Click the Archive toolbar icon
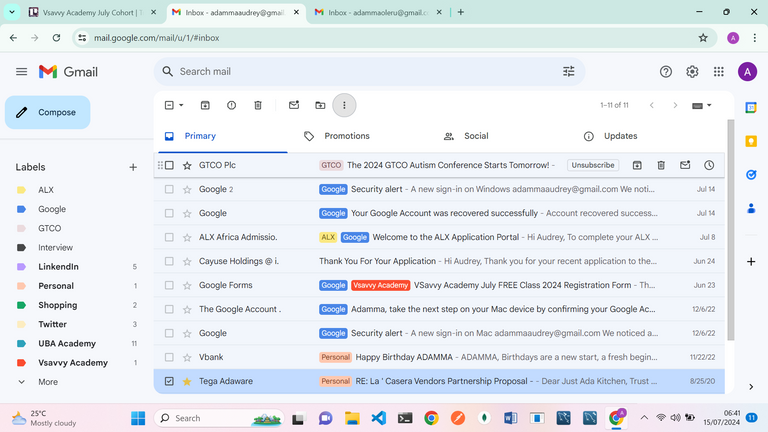Viewport: 768px width, 432px height. pos(205,105)
